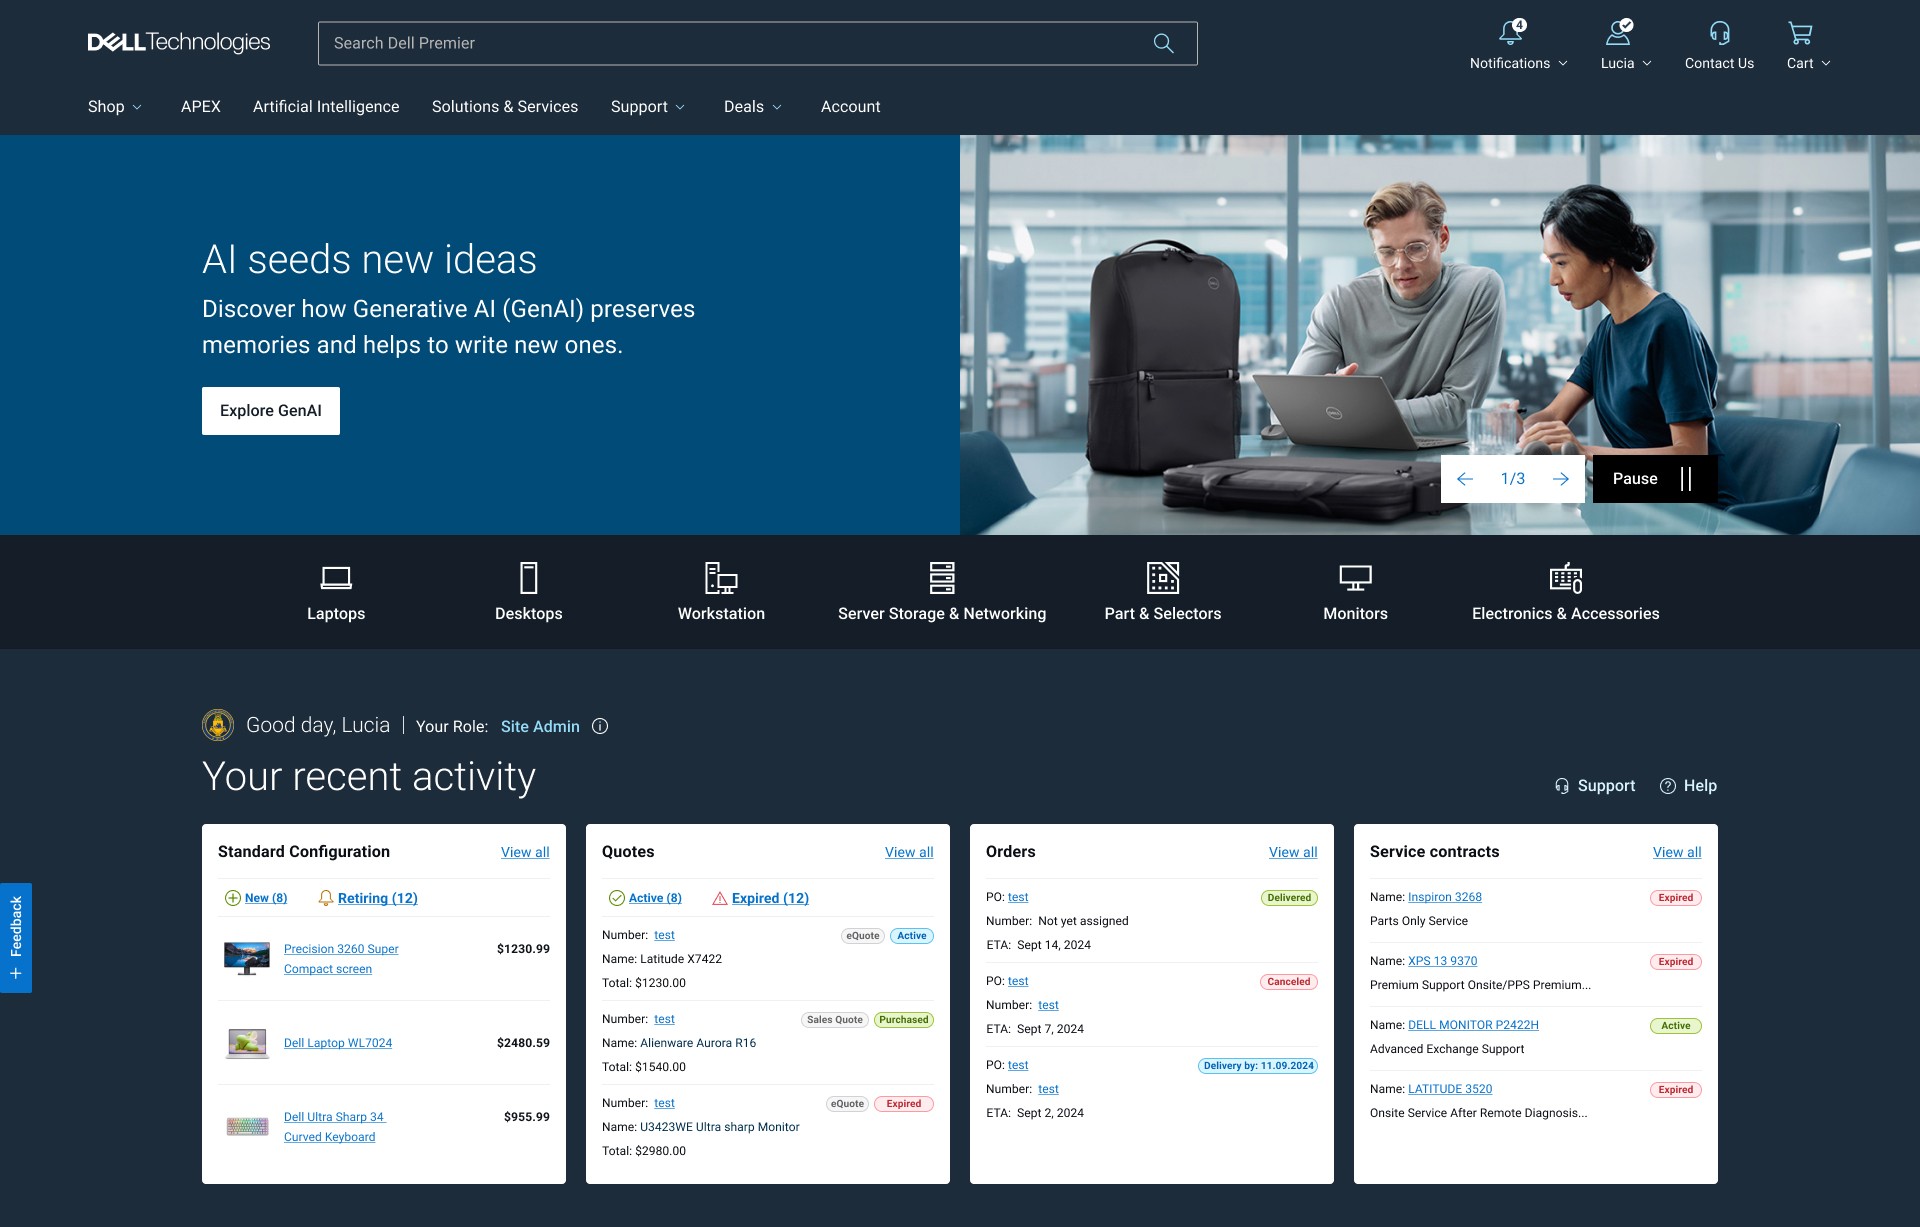Open the Lucia account dropdown

(1624, 62)
